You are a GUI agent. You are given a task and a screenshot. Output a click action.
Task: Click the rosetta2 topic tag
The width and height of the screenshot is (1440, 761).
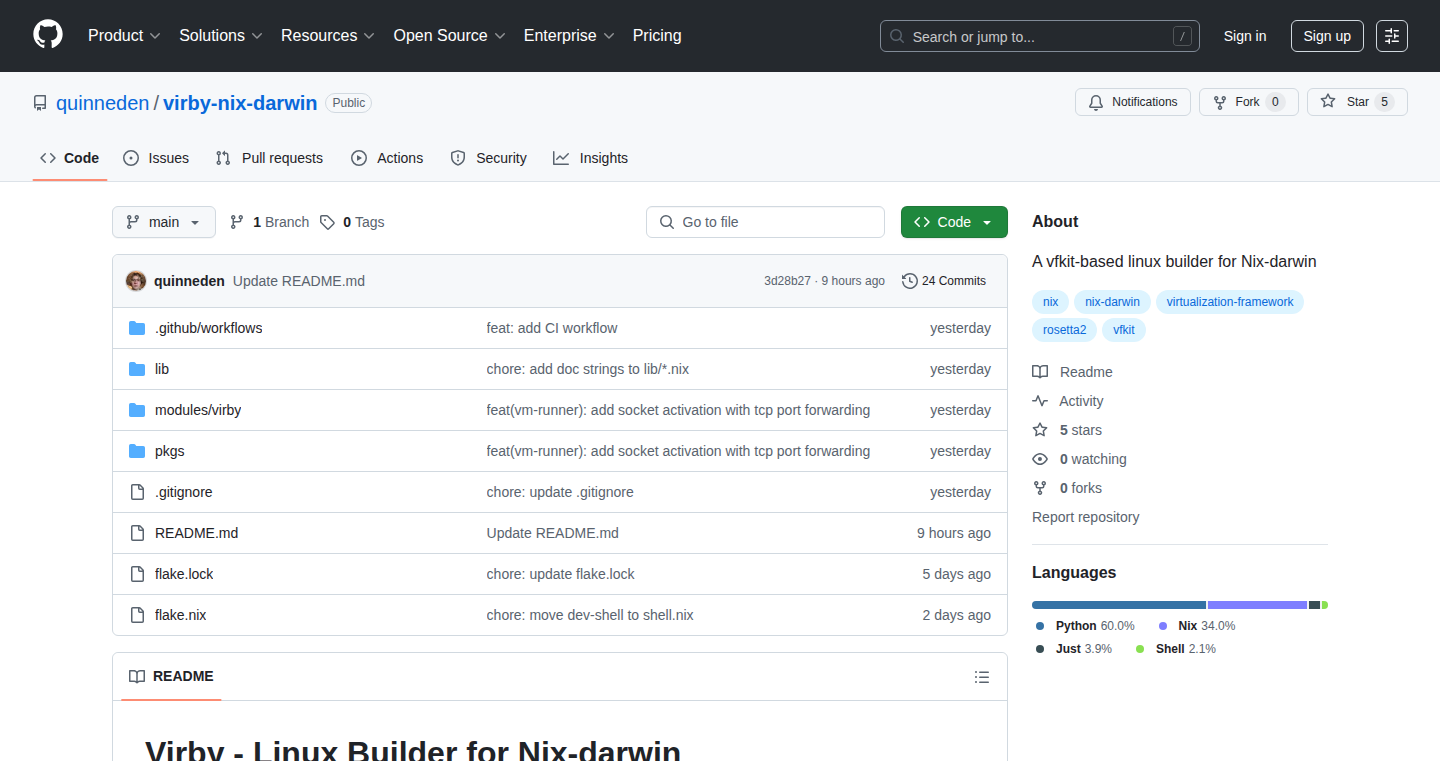pos(1065,329)
